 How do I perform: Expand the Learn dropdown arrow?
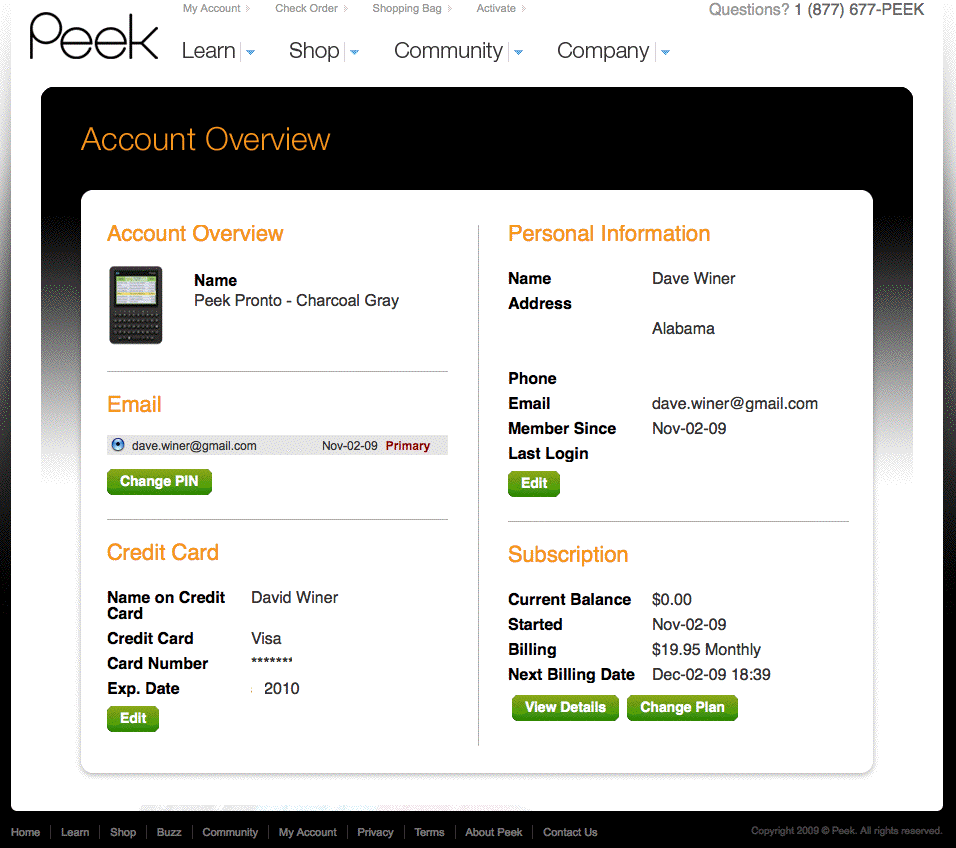click(x=250, y=52)
